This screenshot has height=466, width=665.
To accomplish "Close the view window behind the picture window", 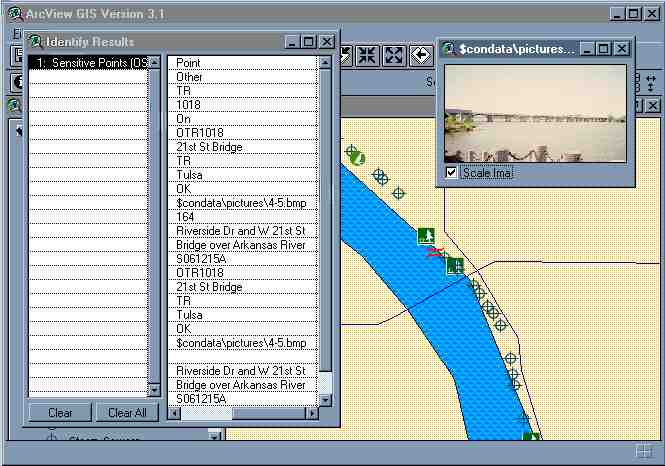I will pos(653,105).
